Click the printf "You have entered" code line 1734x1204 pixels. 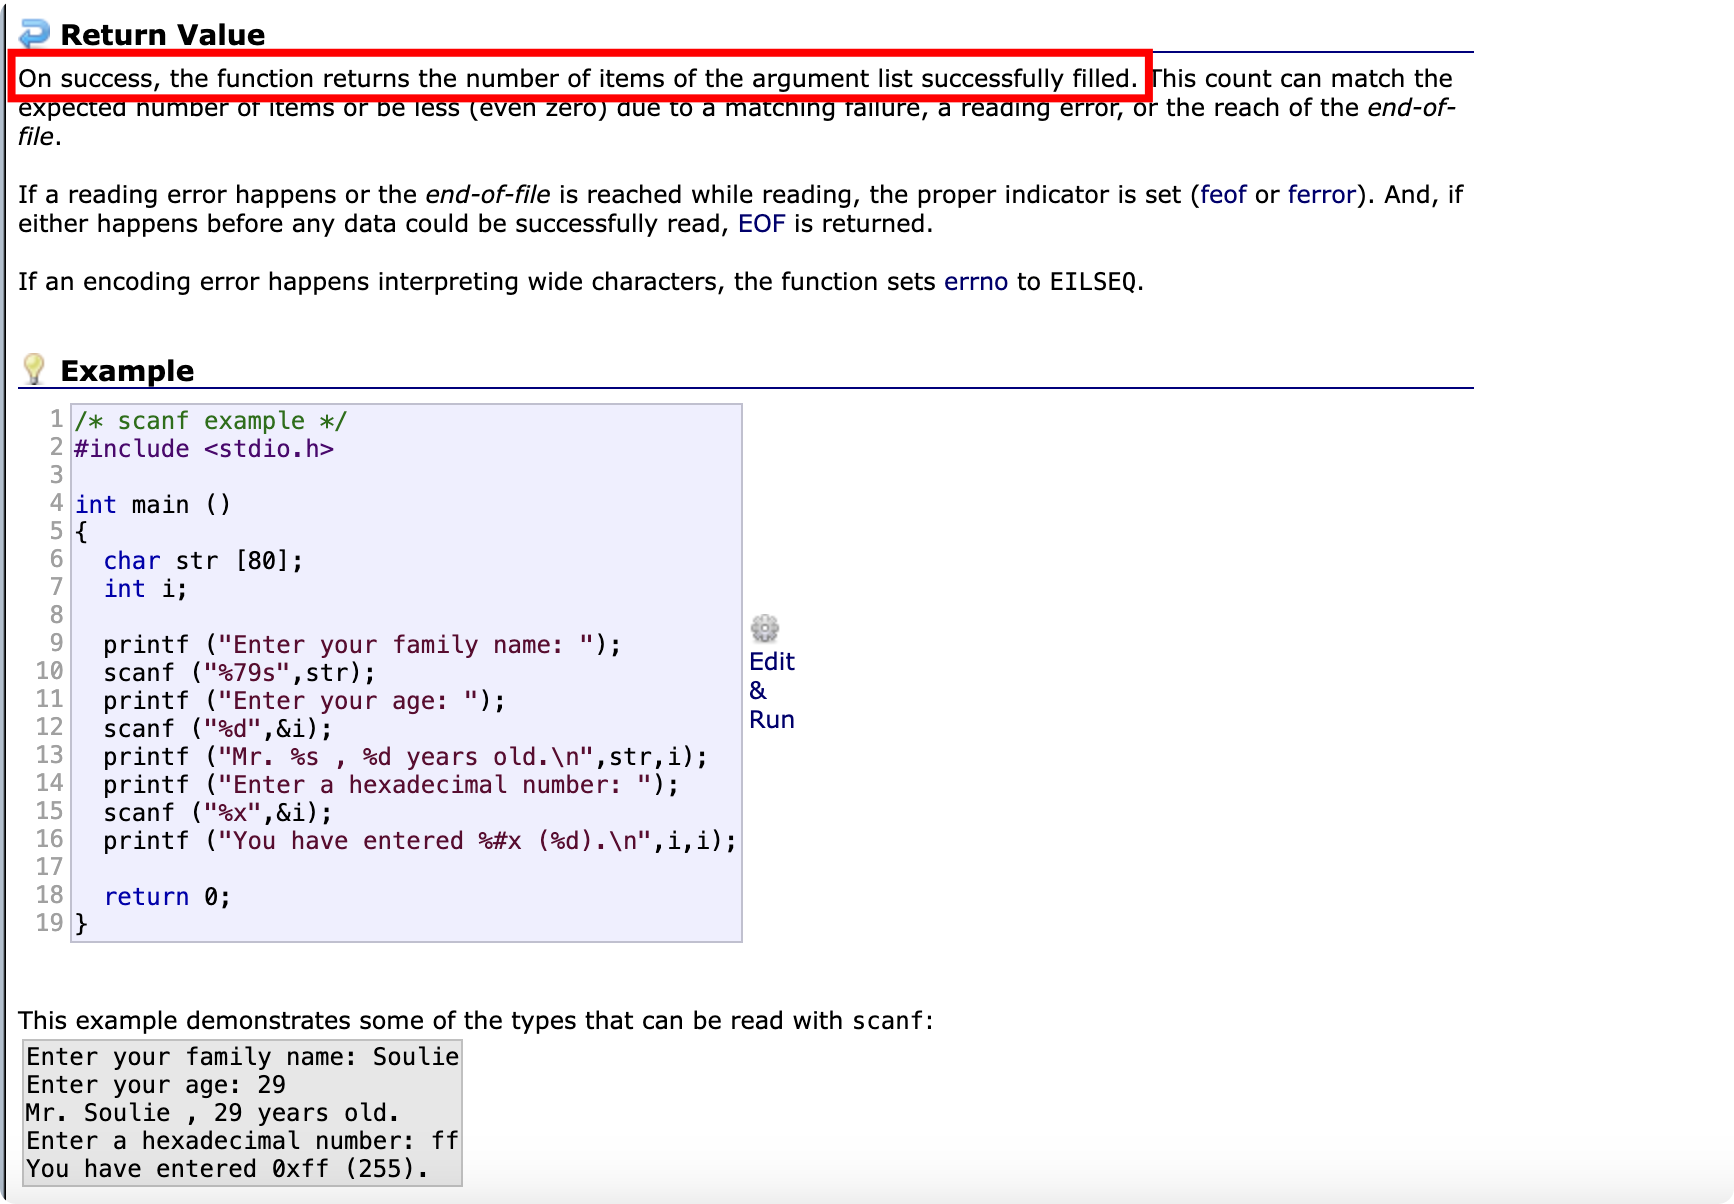tap(420, 841)
